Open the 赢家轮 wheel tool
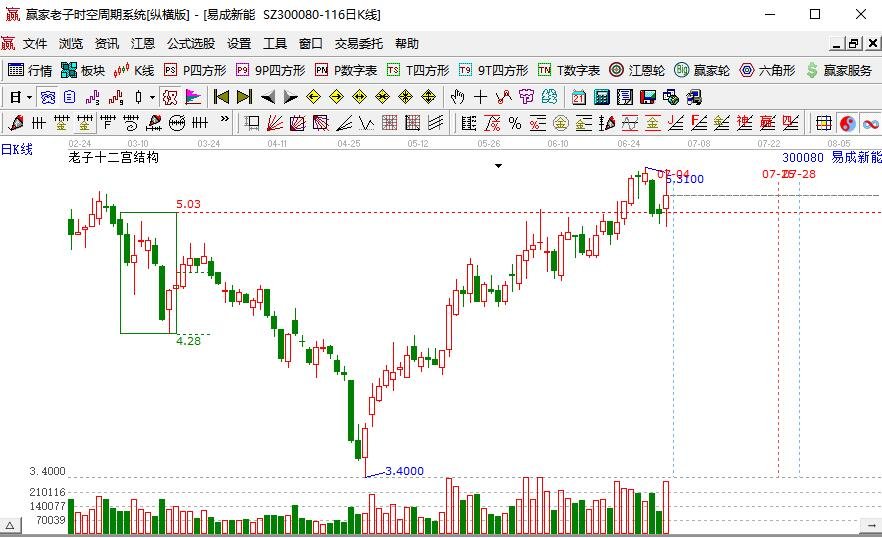 [x=702, y=70]
